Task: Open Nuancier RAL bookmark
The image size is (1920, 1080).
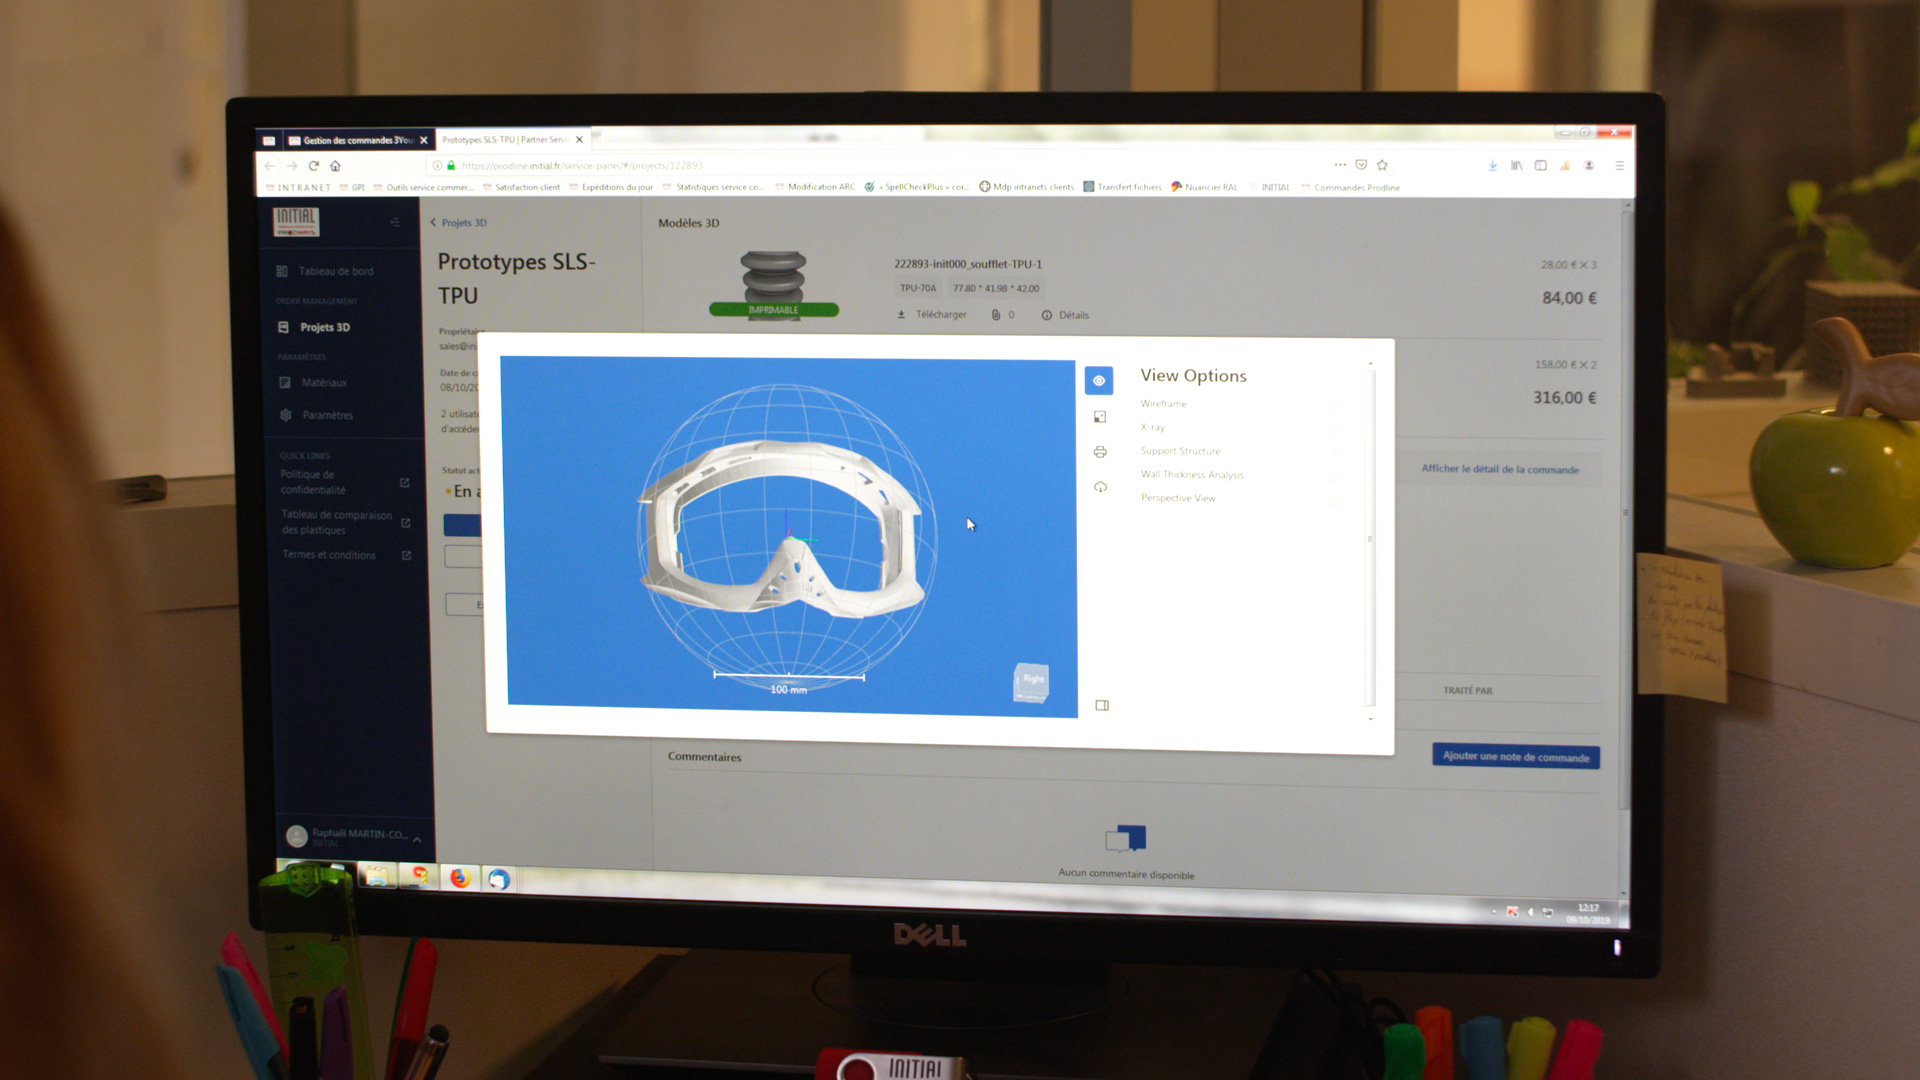Action: [x=1204, y=187]
